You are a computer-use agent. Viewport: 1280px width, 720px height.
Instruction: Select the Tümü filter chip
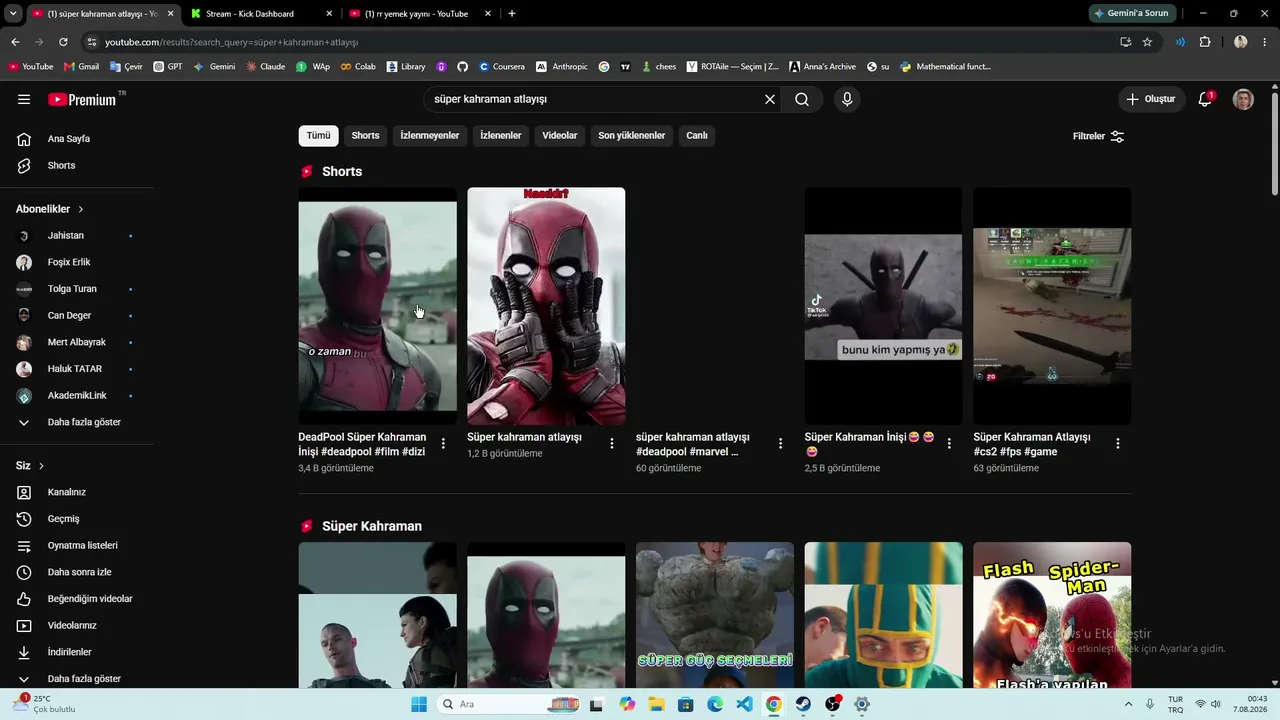[318, 136]
